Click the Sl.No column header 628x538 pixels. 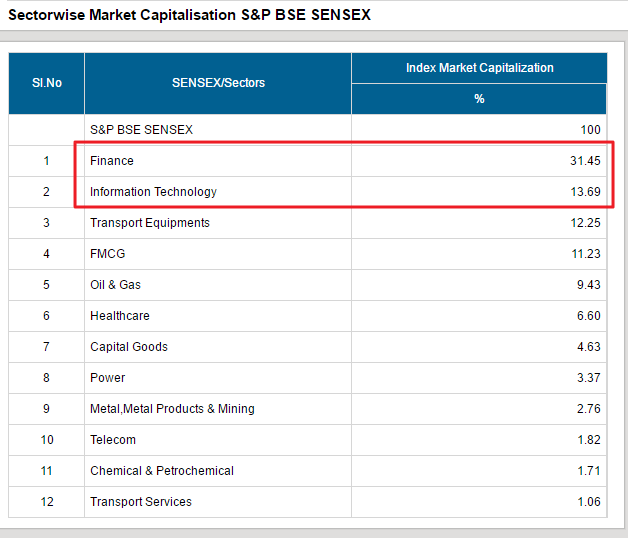coord(46,83)
